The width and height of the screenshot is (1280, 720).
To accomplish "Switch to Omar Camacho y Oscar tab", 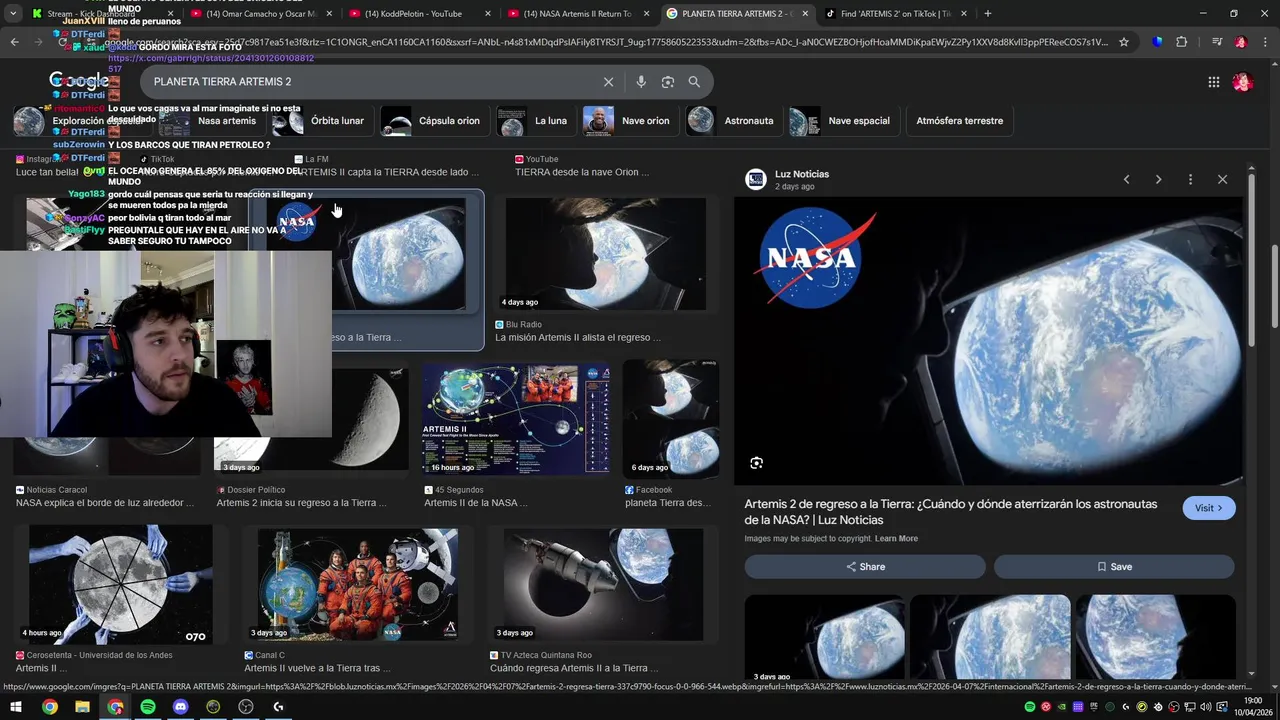I will pyautogui.click(x=260, y=13).
